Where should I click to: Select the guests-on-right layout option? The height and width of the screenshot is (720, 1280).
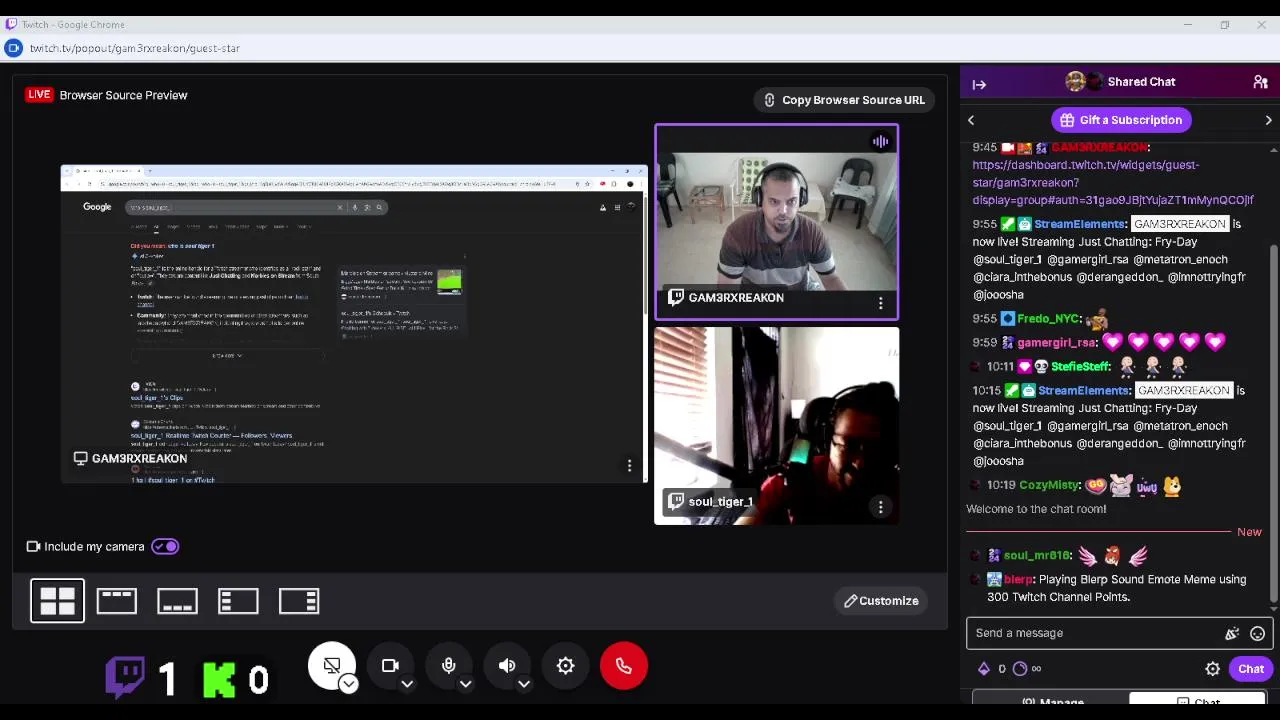point(298,601)
